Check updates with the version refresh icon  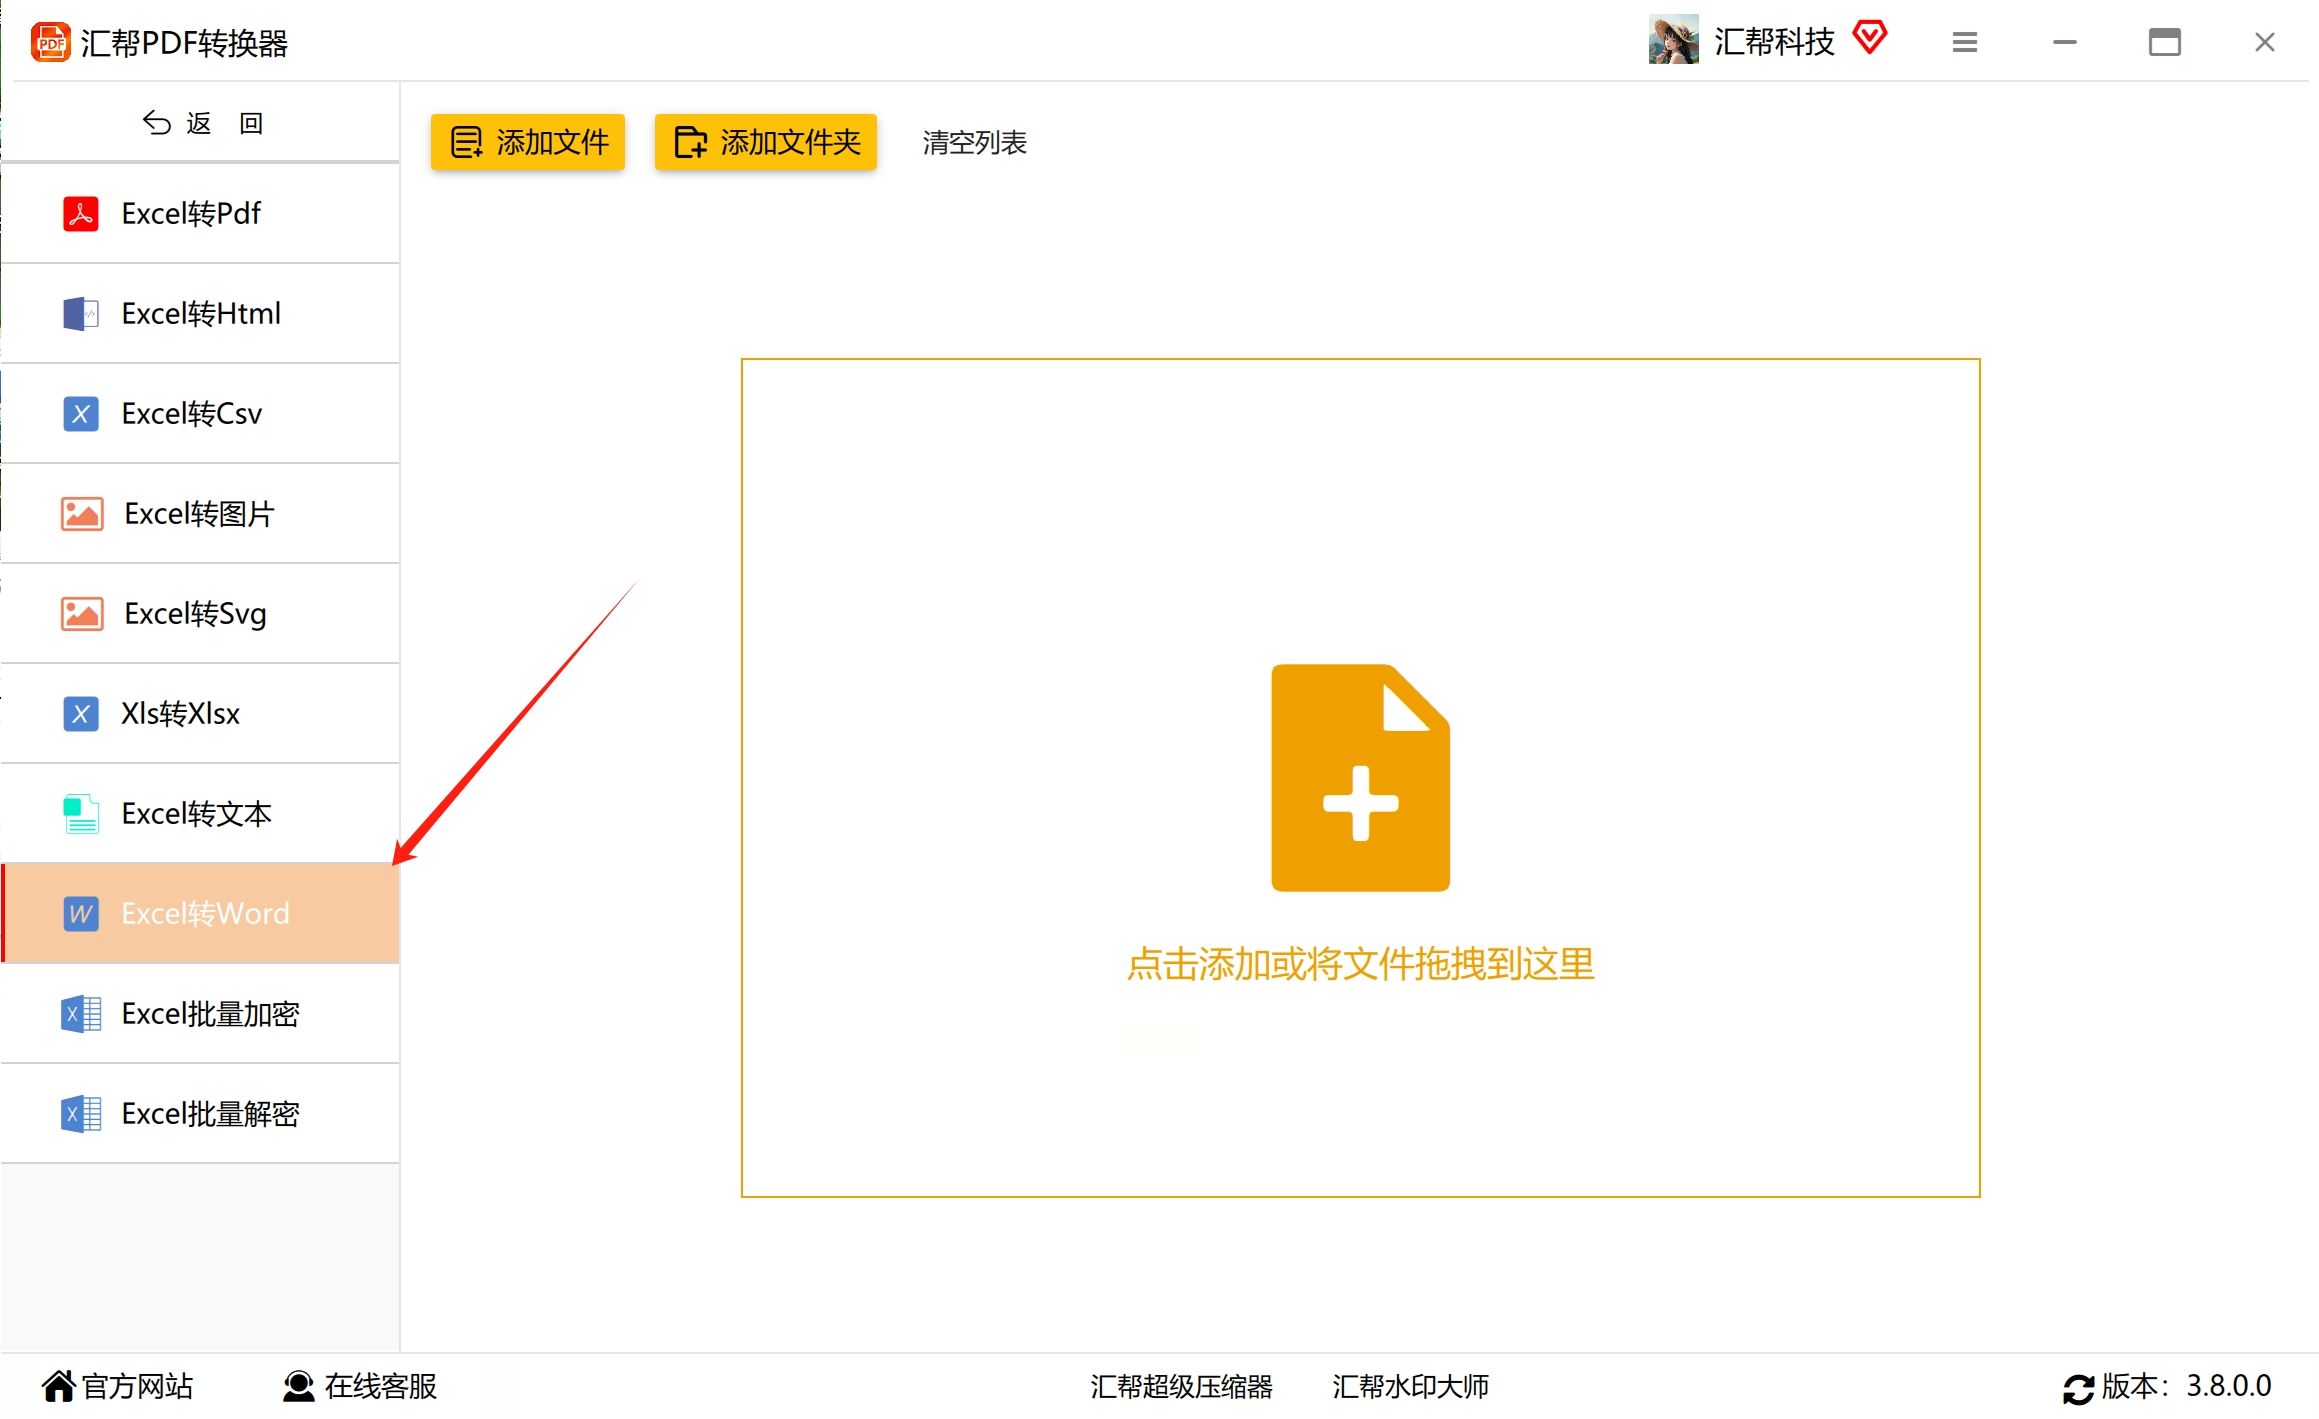click(2078, 1388)
